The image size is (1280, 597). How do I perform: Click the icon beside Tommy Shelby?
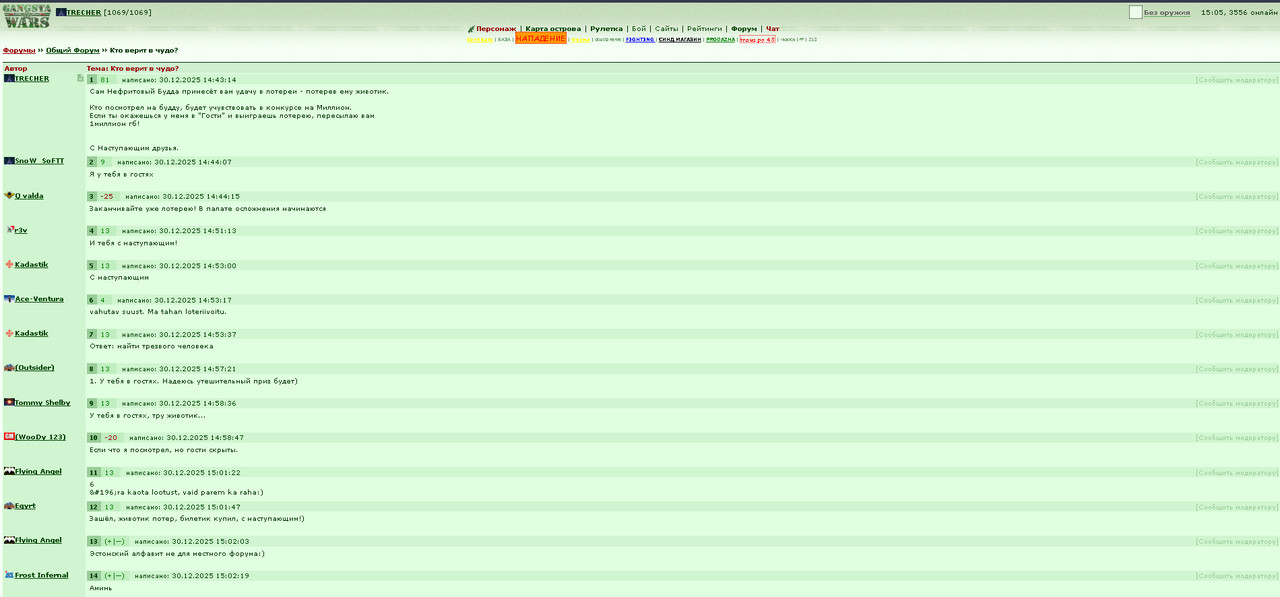[9, 402]
